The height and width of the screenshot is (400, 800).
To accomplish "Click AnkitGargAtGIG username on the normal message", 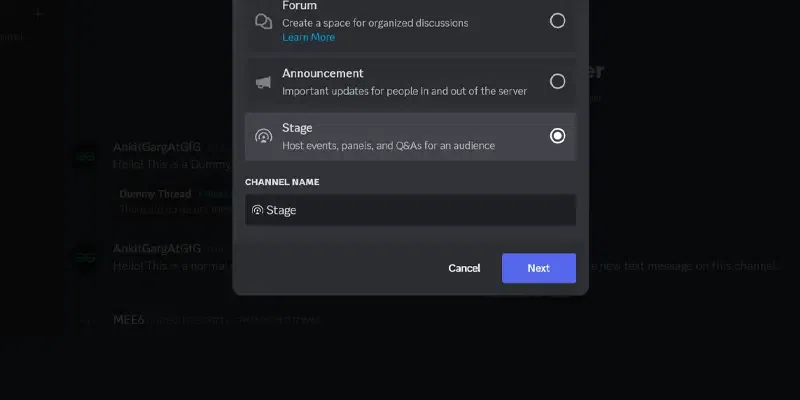I will 157,248.
